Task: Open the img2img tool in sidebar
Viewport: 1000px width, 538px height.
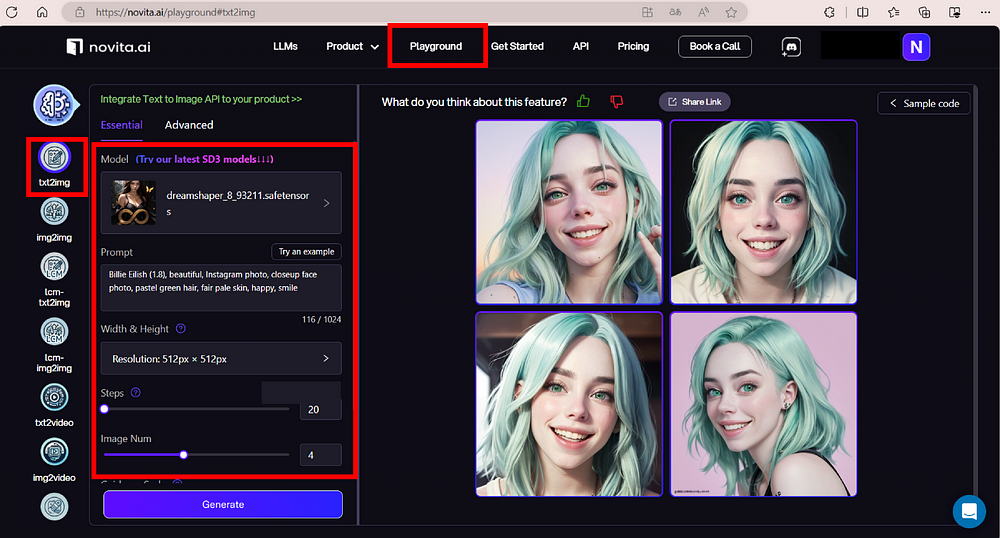Action: click(x=54, y=212)
